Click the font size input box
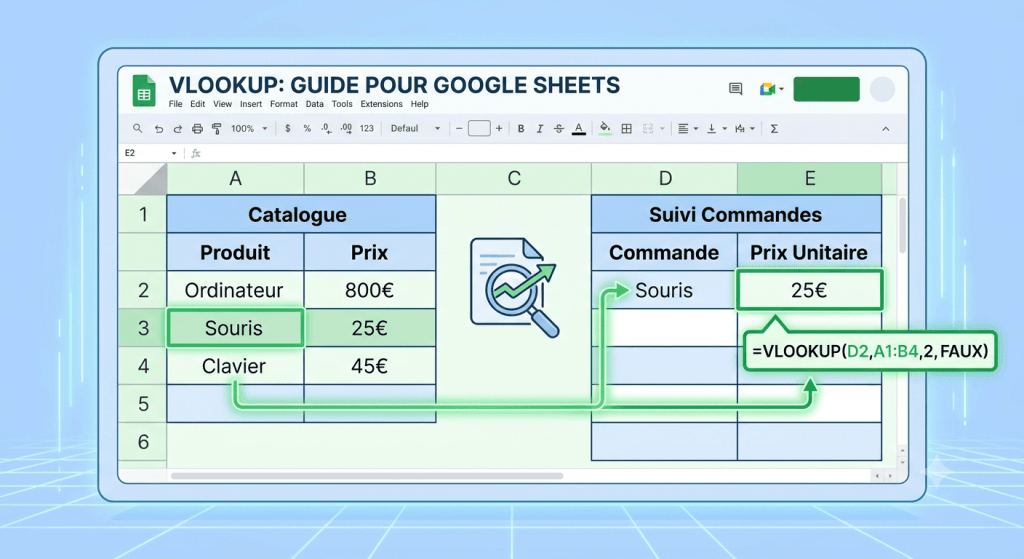 [479, 129]
